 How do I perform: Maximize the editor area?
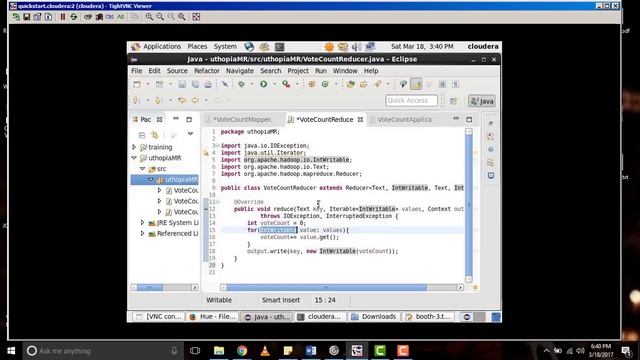tap(469, 120)
